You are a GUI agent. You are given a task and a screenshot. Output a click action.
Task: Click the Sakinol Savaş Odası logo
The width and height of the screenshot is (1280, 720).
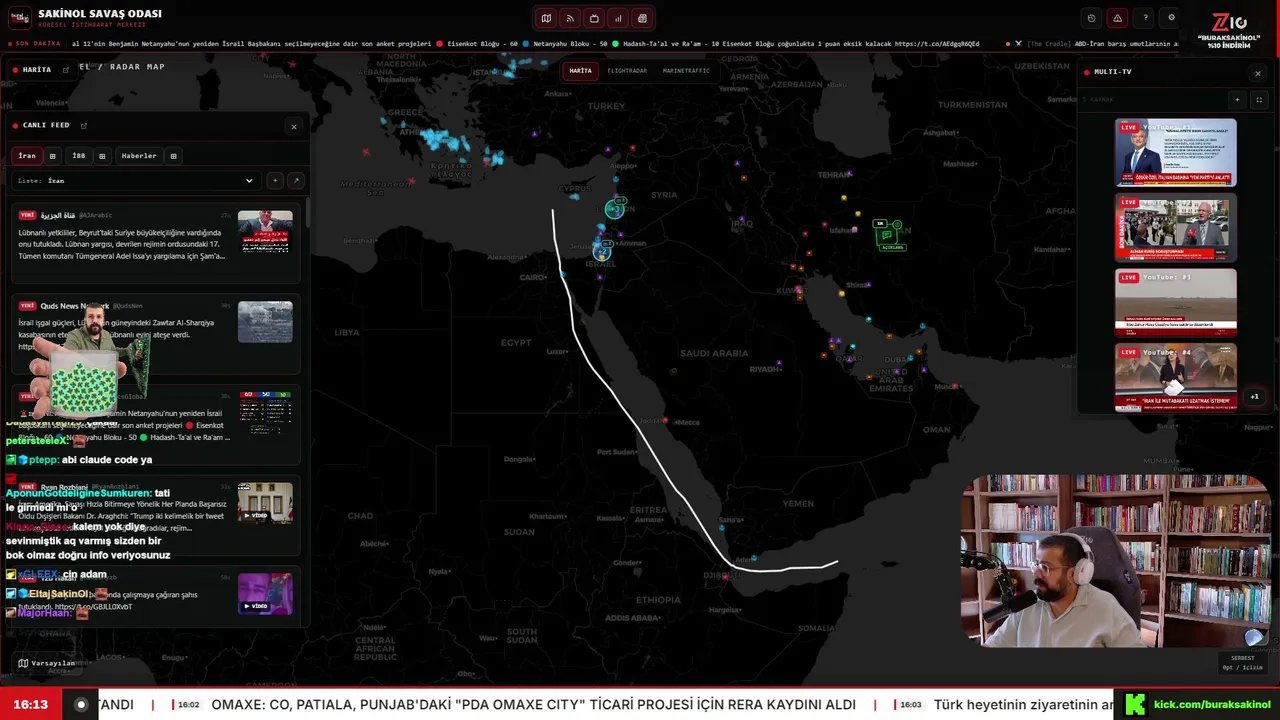point(20,18)
